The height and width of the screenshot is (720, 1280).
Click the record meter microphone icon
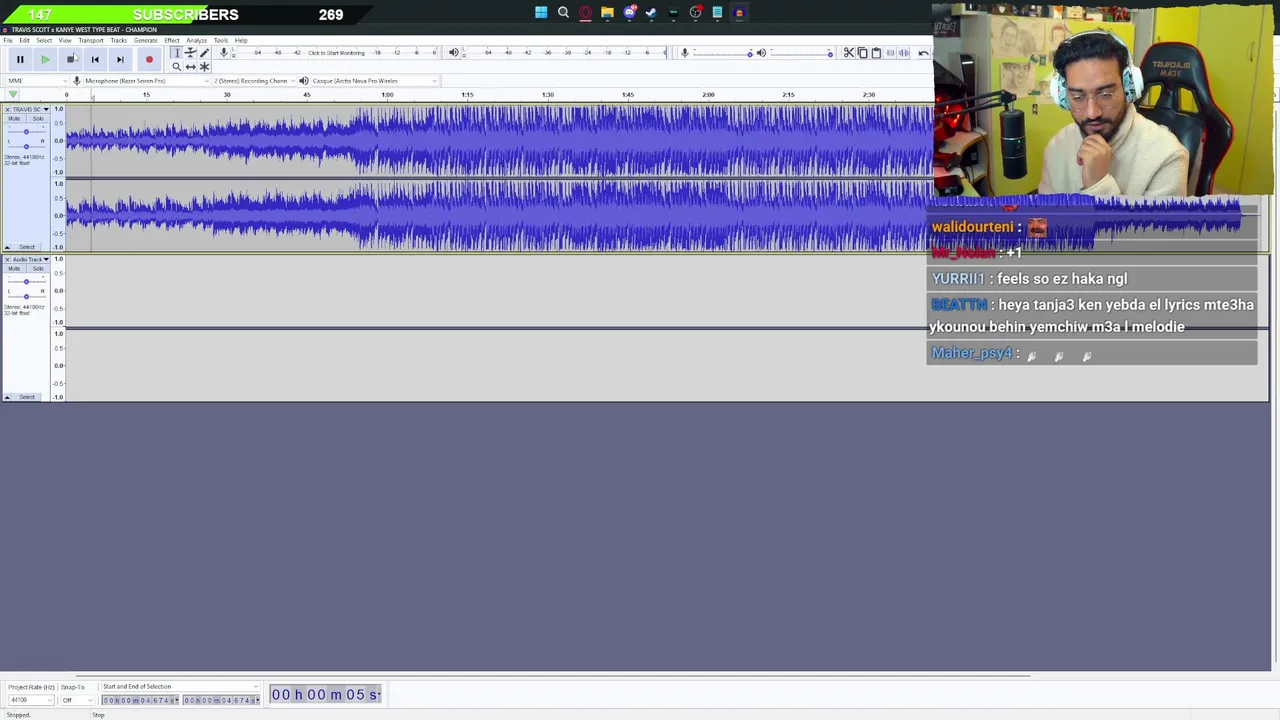(223, 53)
